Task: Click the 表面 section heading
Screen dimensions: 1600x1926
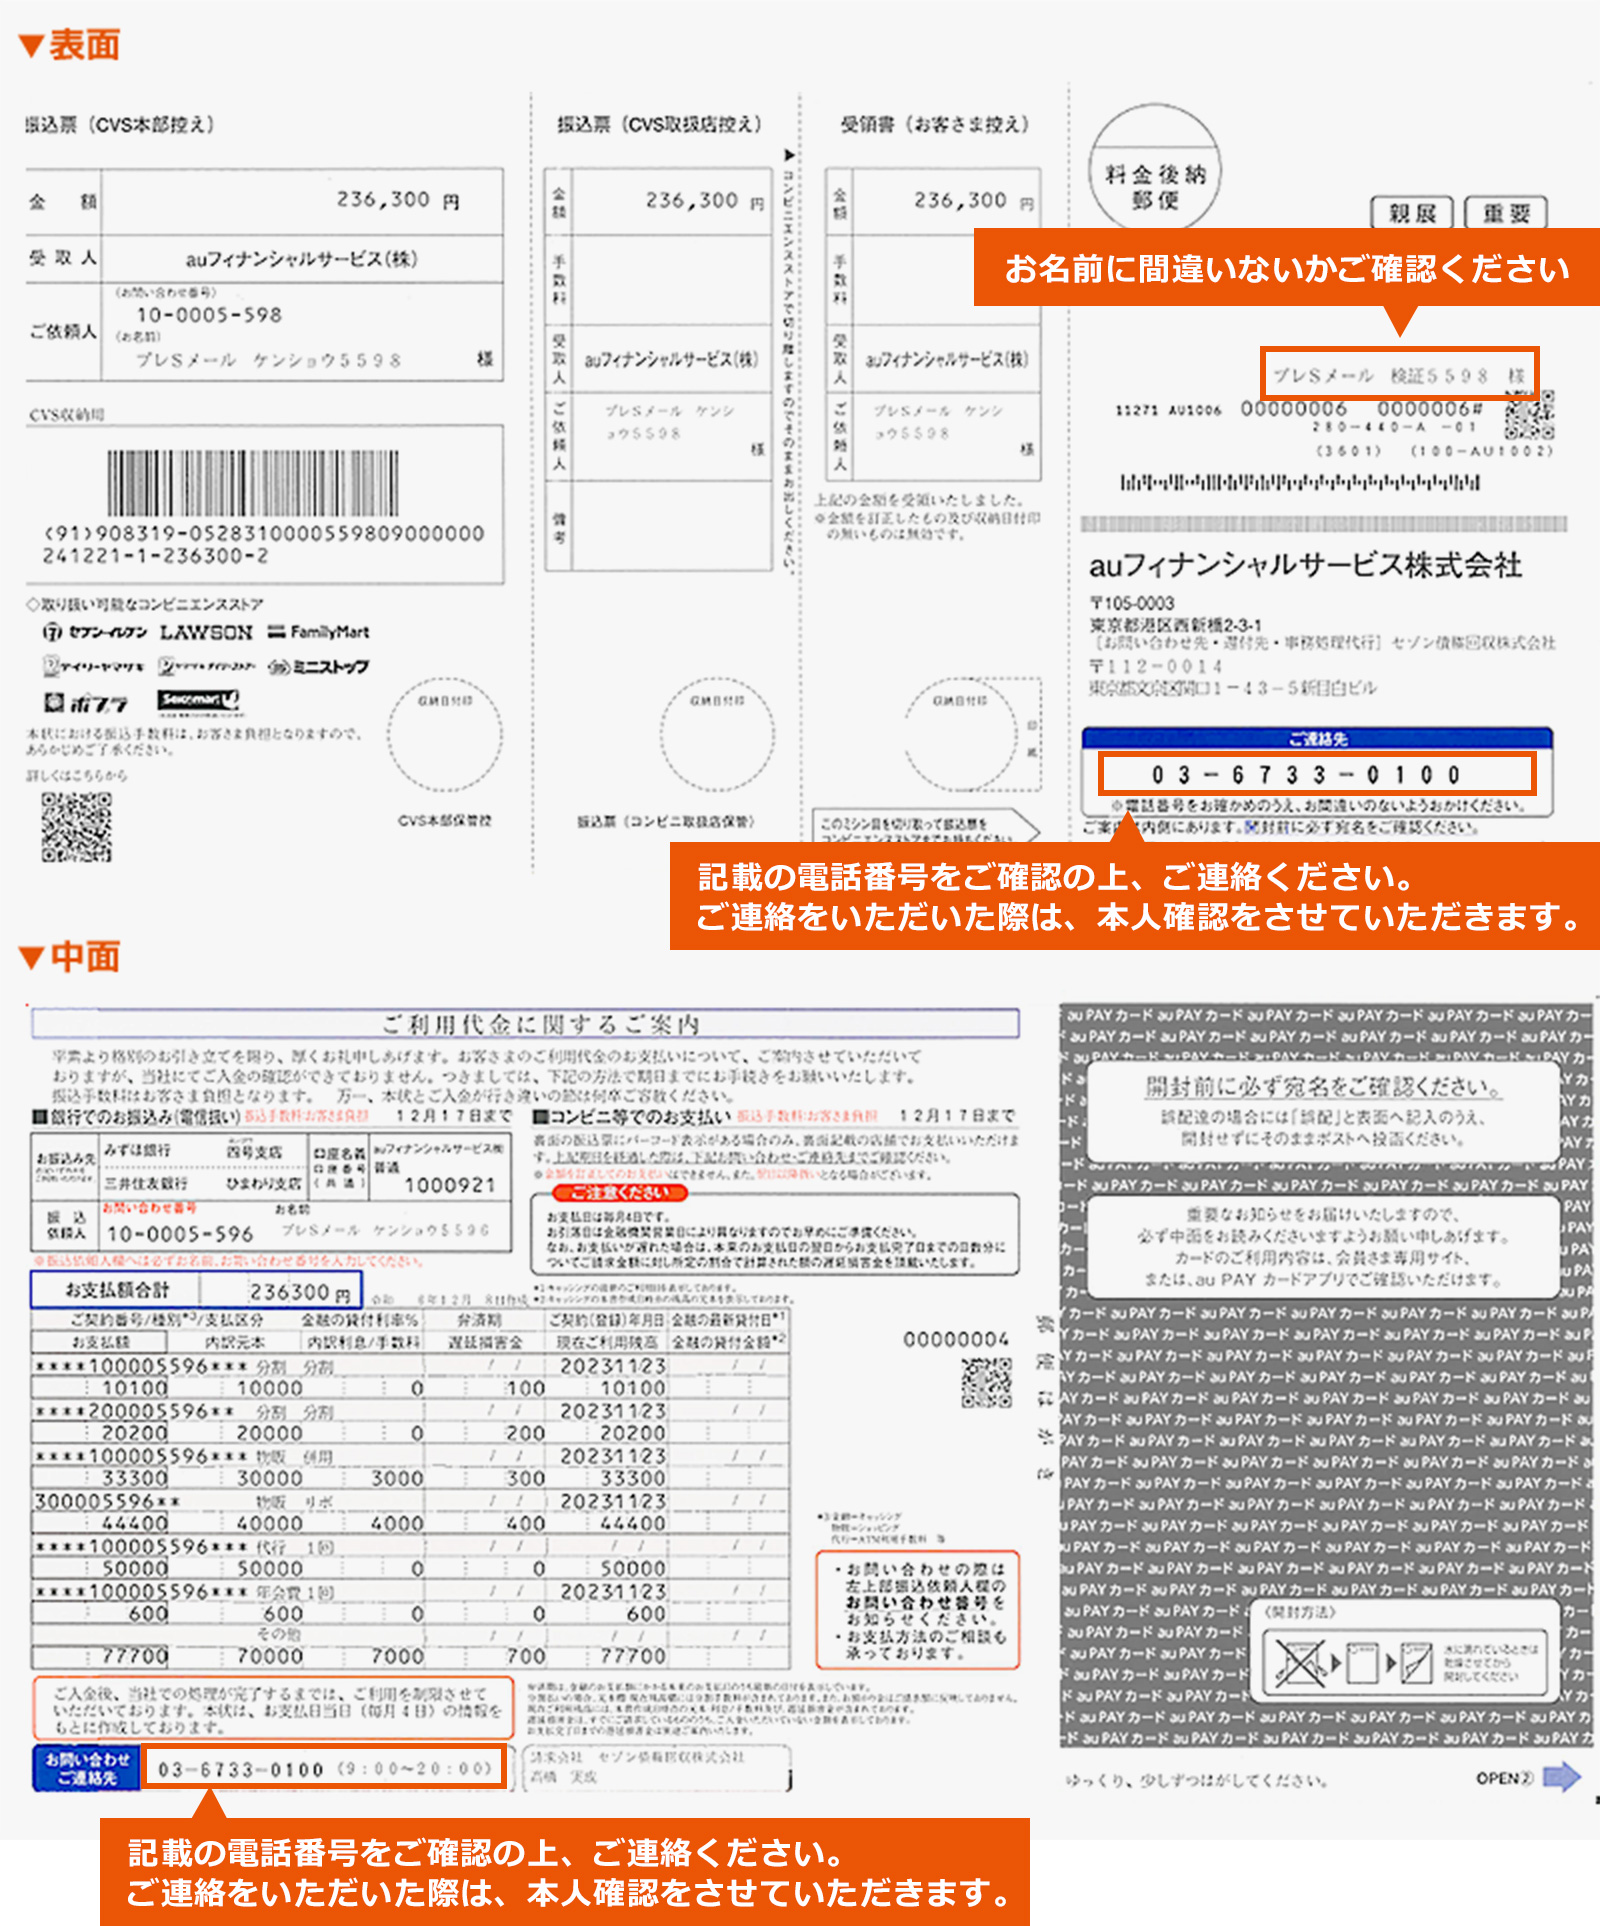Action: tap(70, 45)
